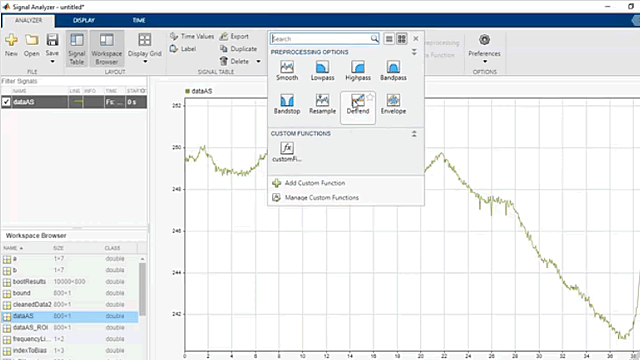
Task: Select the Bandstop filter option
Action: pos(287,104)
